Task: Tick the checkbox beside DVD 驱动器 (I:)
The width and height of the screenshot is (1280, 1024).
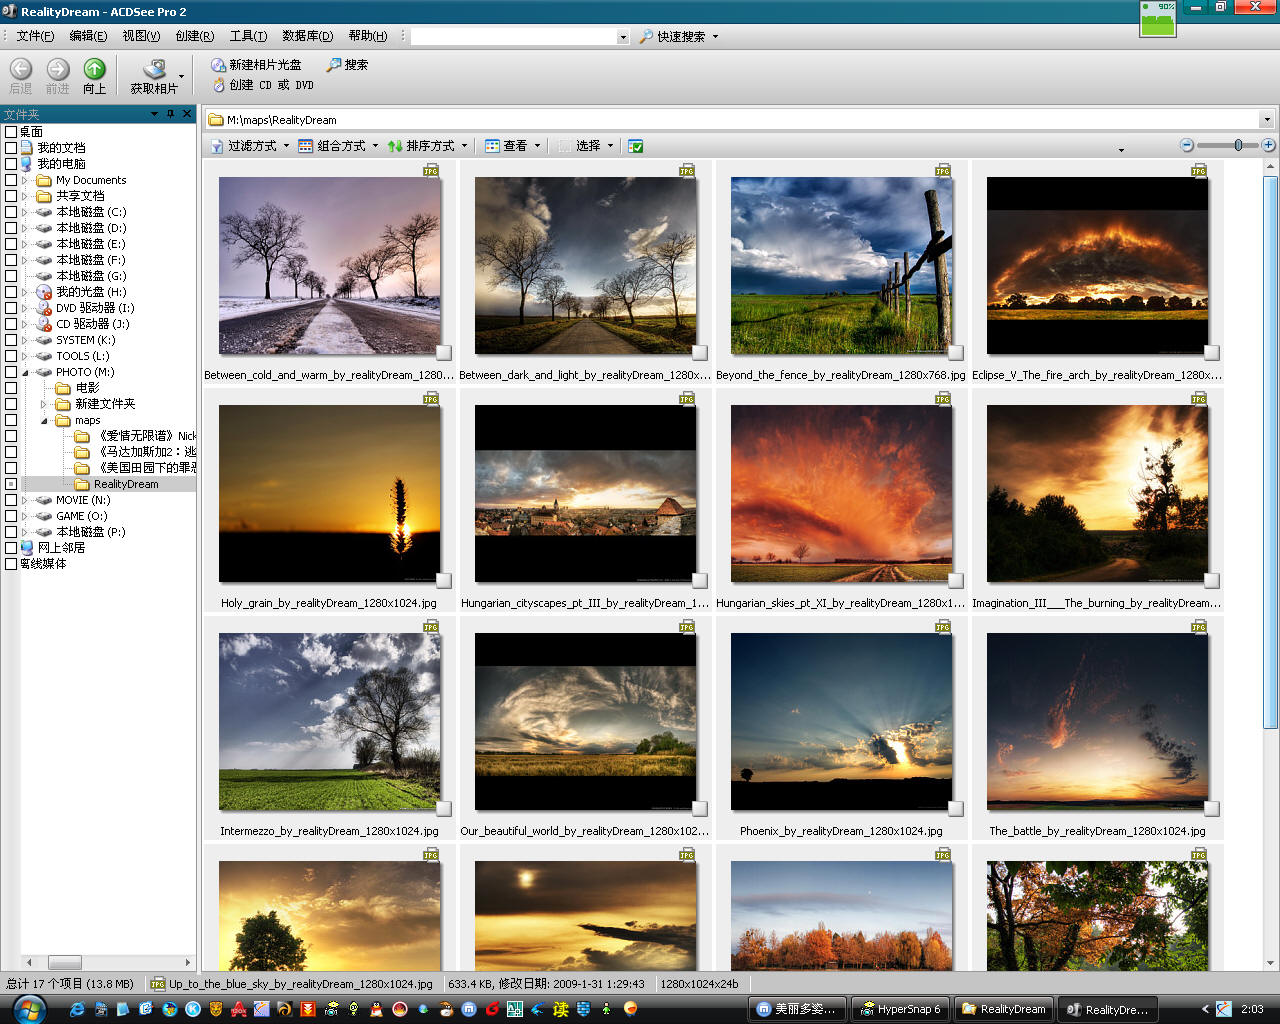Action: tap(11, 308)
